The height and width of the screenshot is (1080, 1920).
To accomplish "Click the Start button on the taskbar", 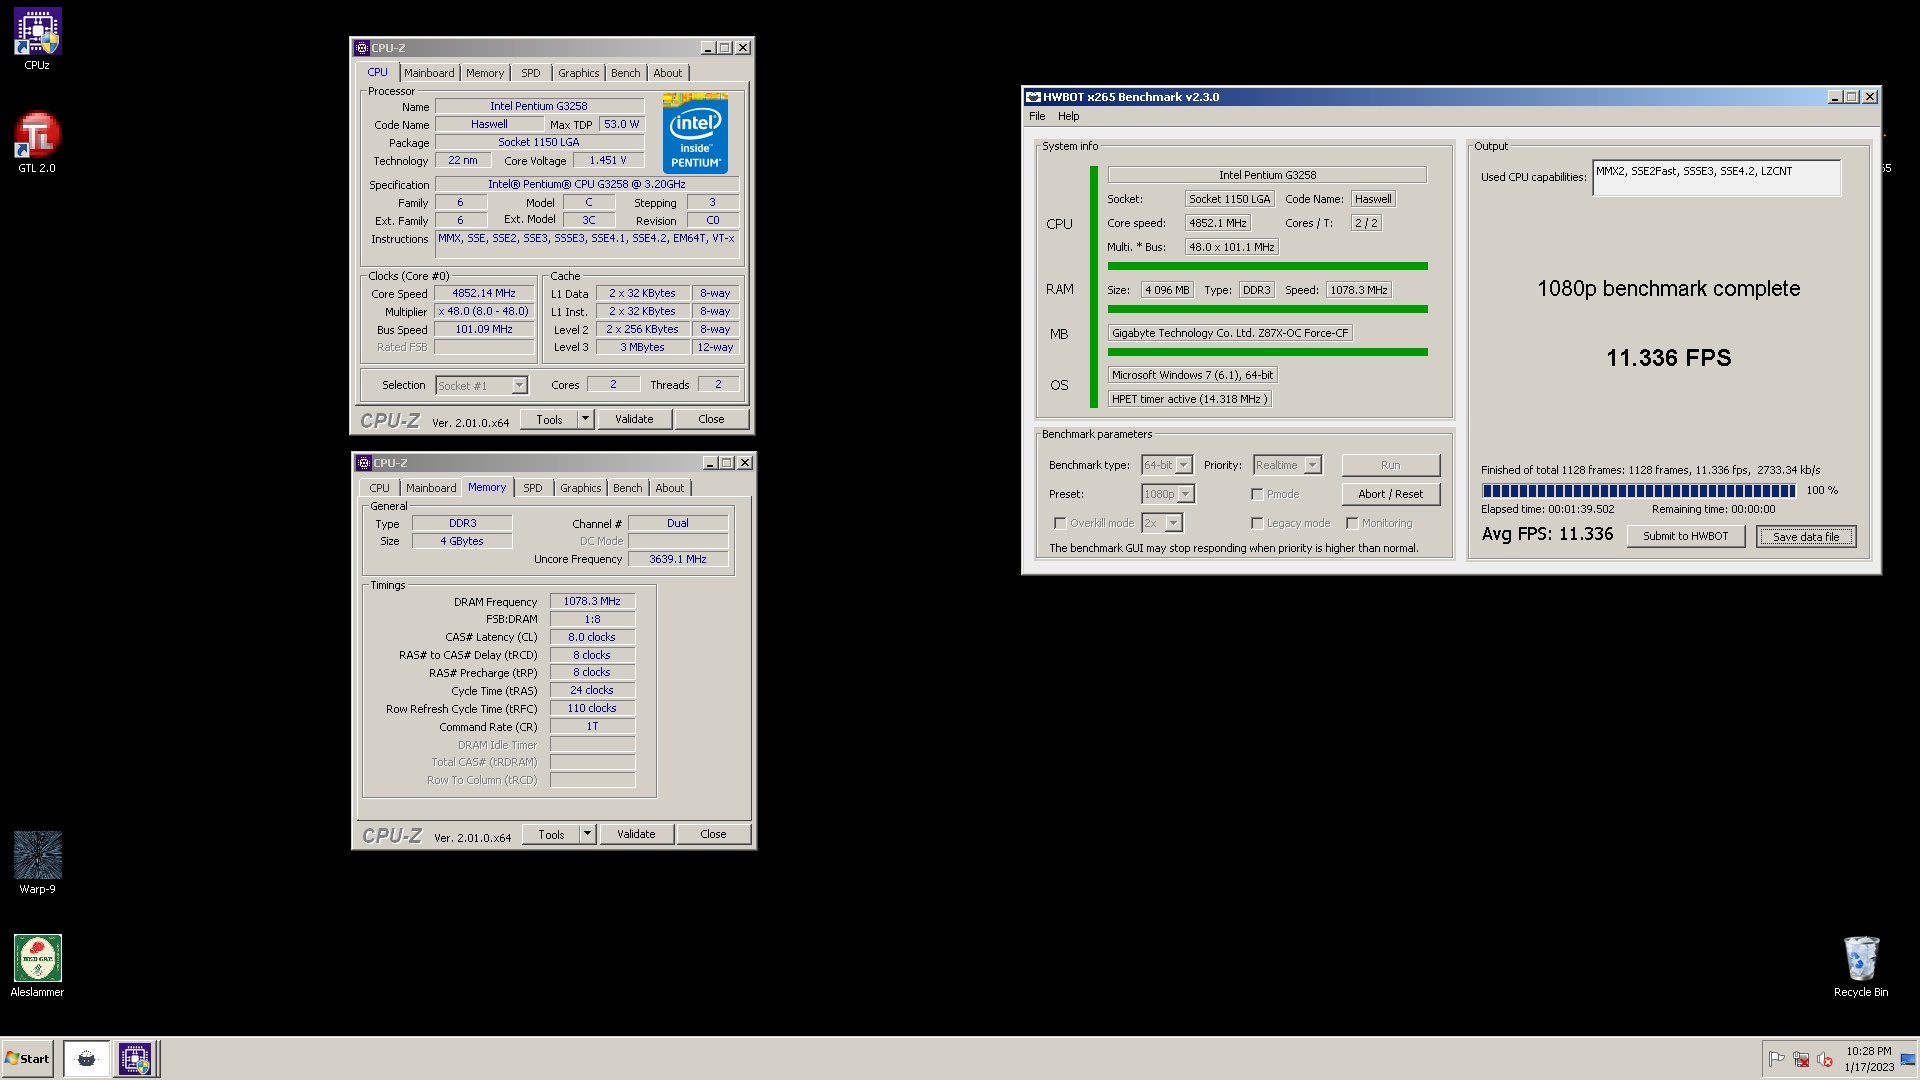I will click(x=27, y=1058).
